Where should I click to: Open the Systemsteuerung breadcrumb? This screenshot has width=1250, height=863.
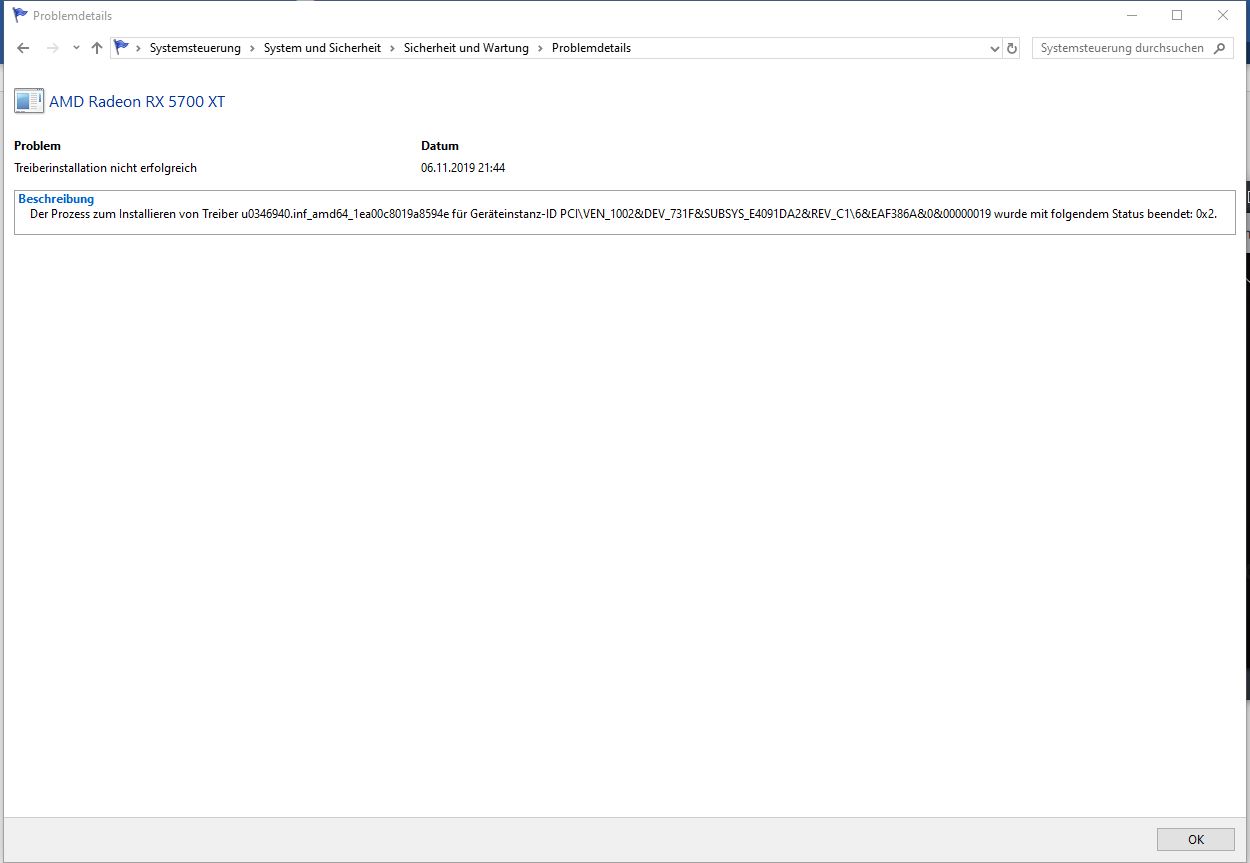(x=195, y=48)
